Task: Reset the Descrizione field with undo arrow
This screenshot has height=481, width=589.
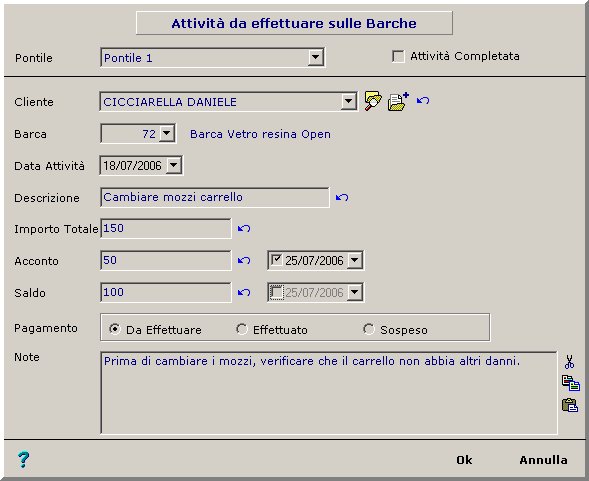Action: (x=342, y=197)
